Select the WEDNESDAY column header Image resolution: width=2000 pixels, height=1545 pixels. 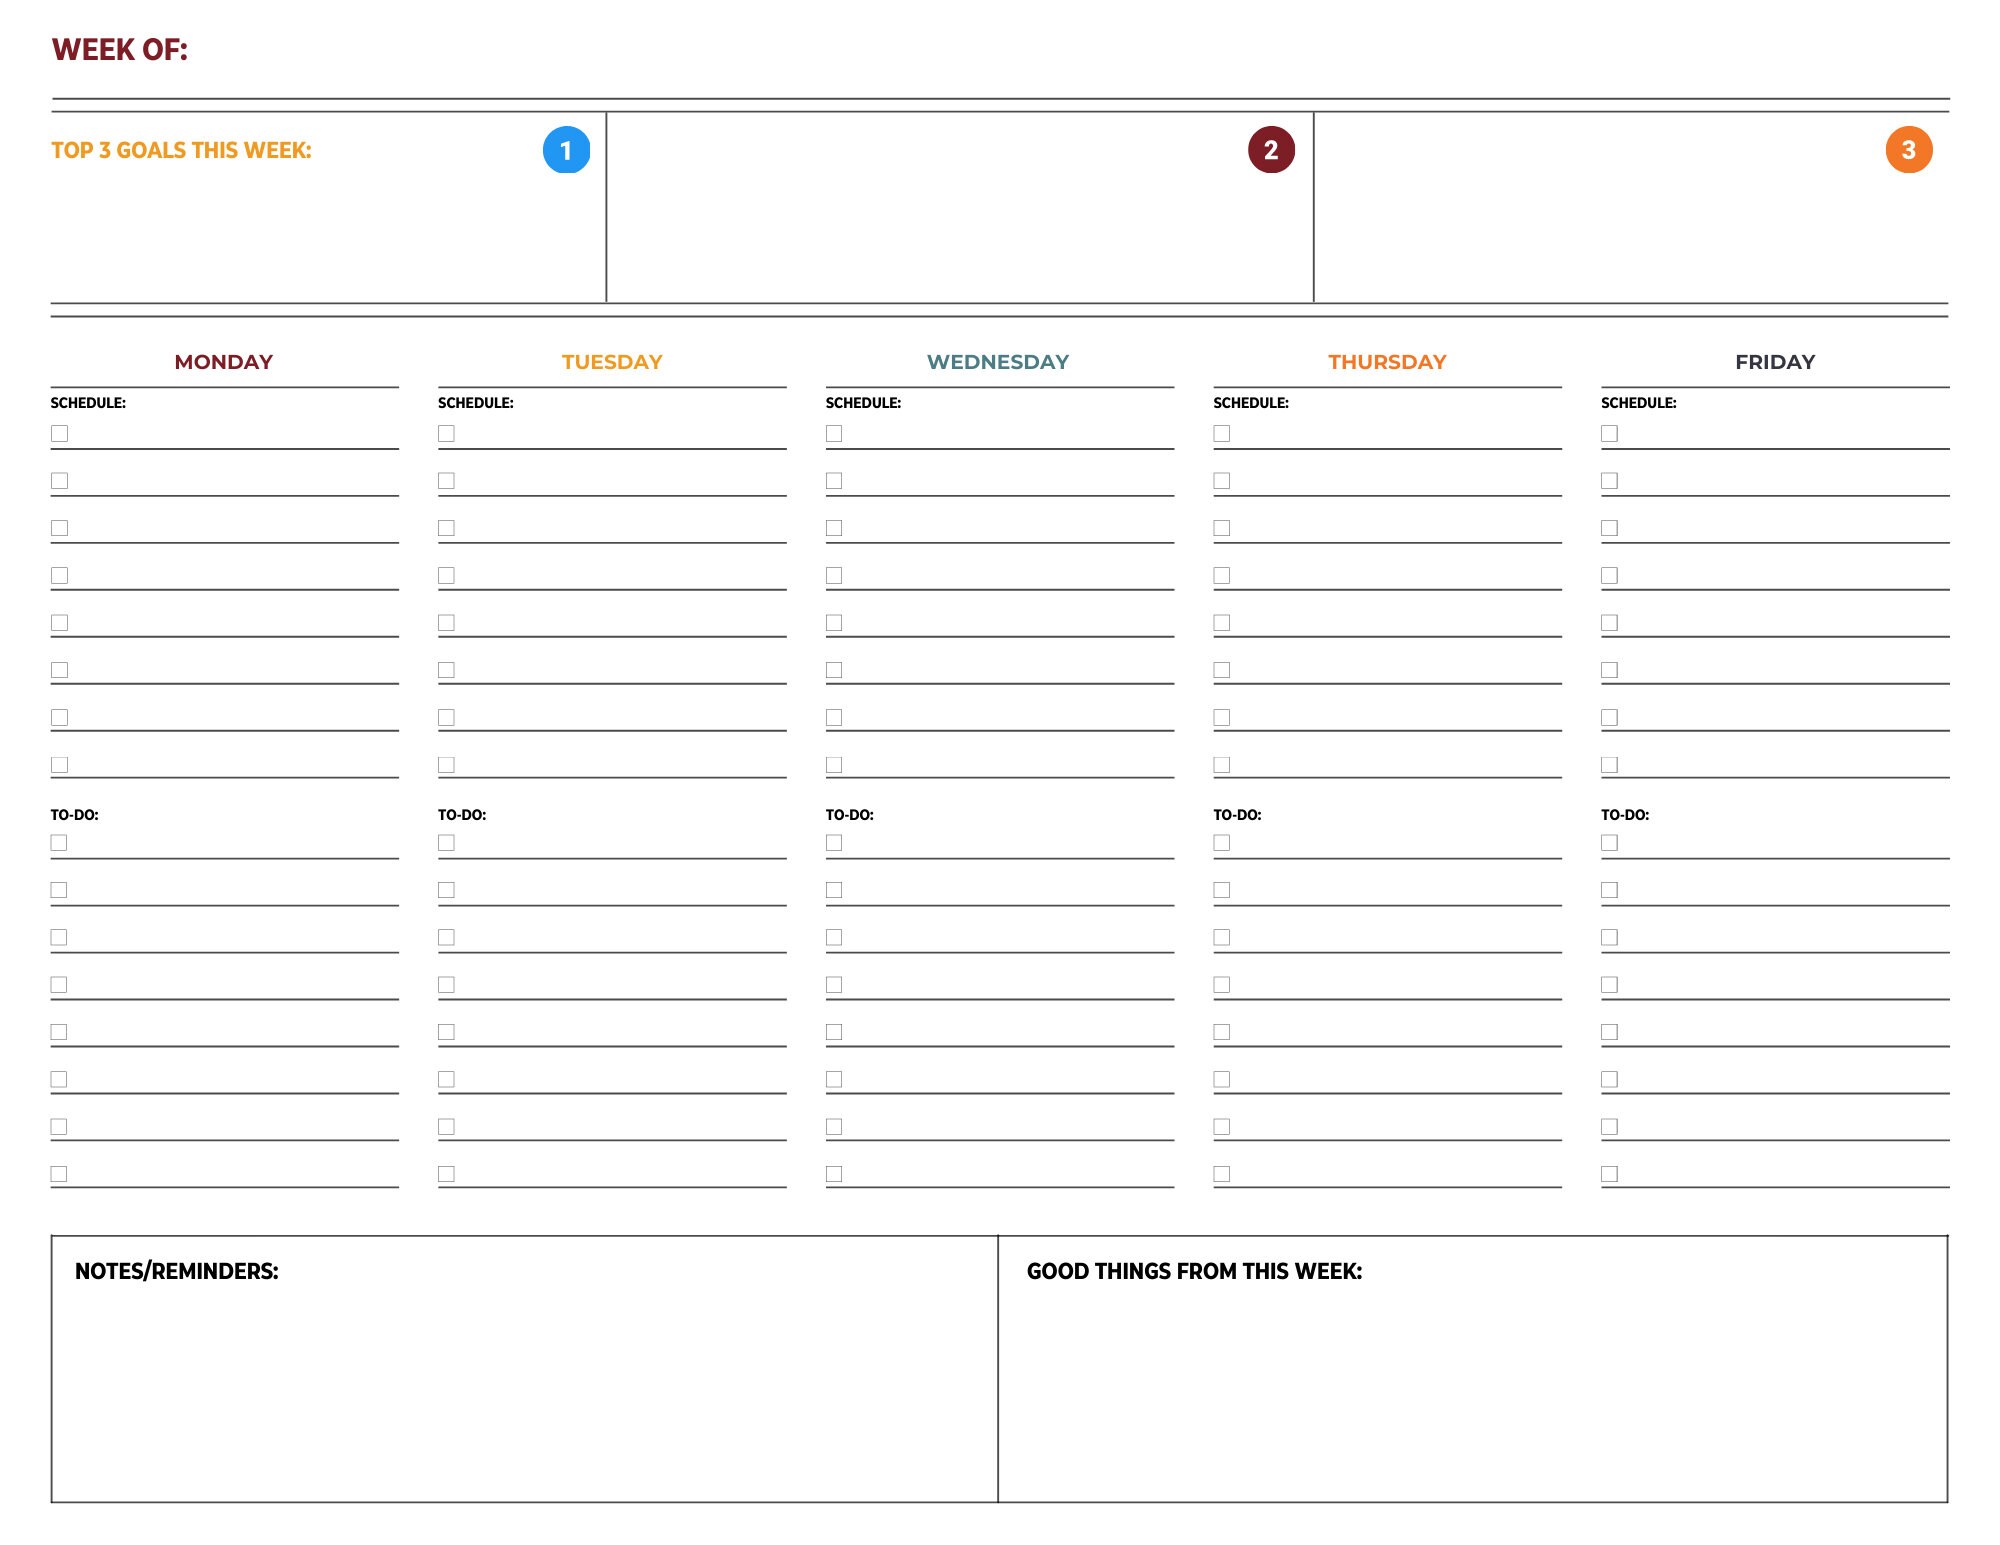coord(998,362)
